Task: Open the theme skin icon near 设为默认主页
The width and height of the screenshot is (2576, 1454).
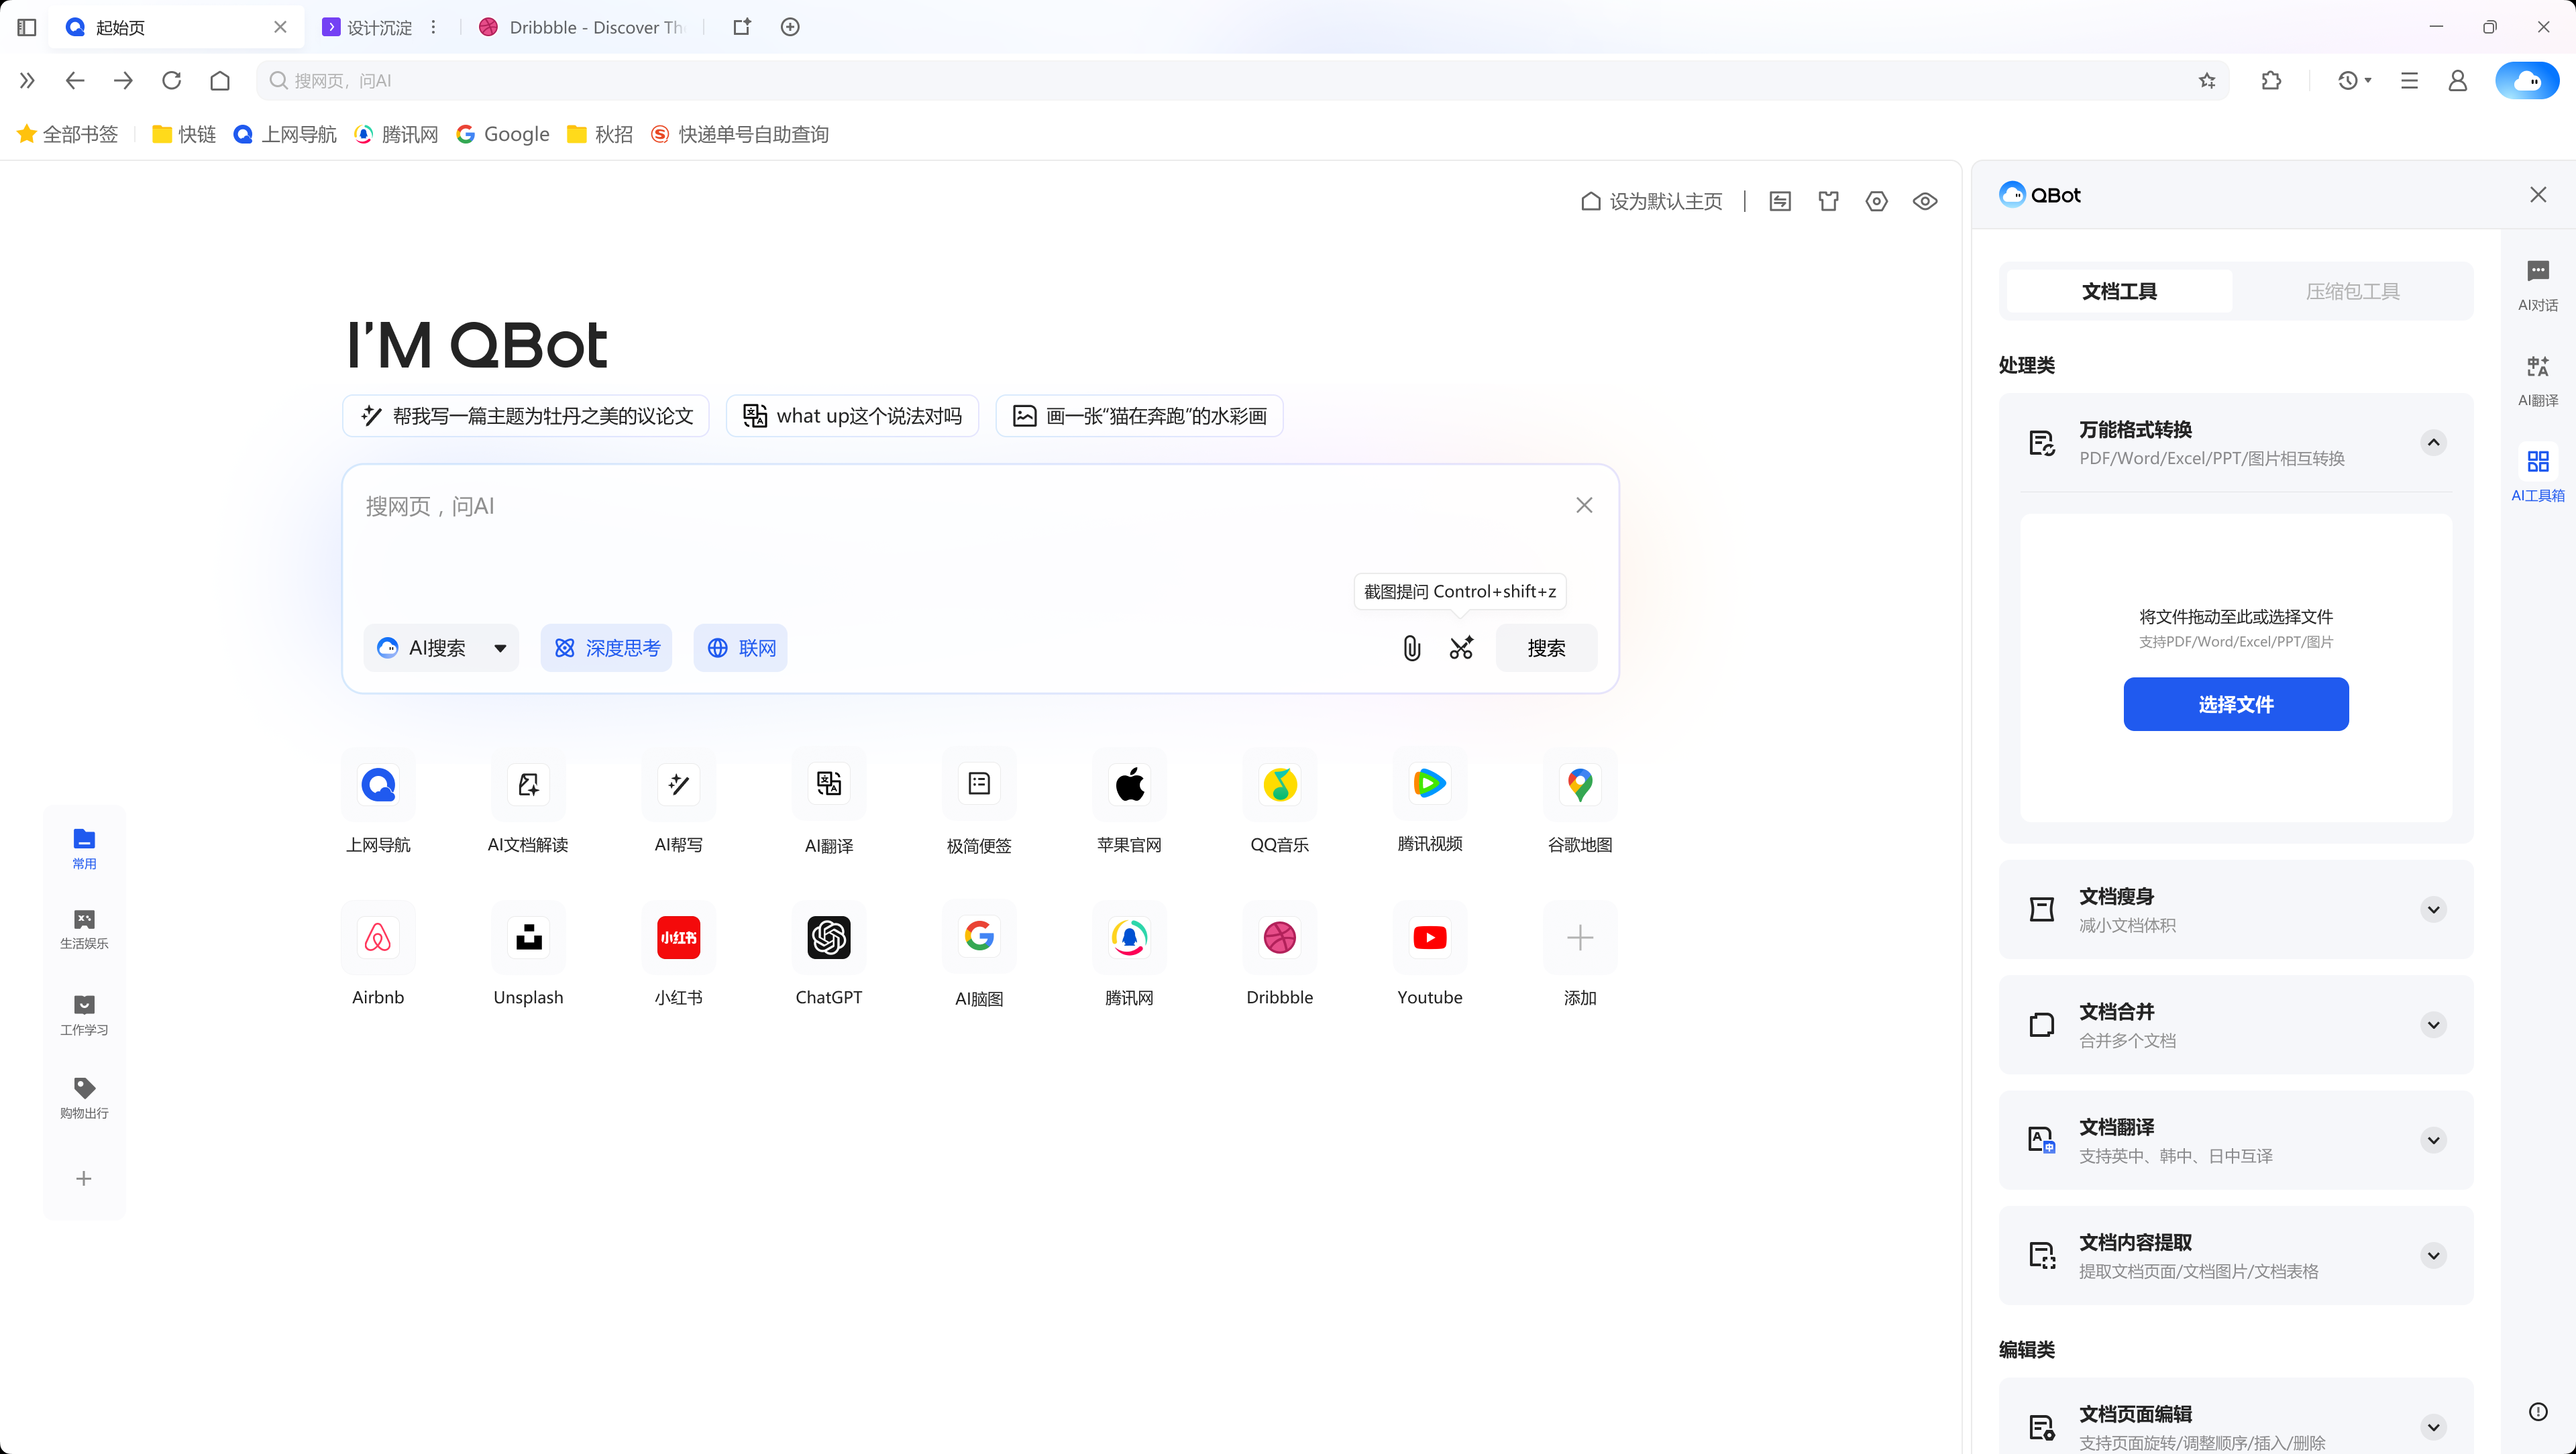Action: click(1829, 201)
